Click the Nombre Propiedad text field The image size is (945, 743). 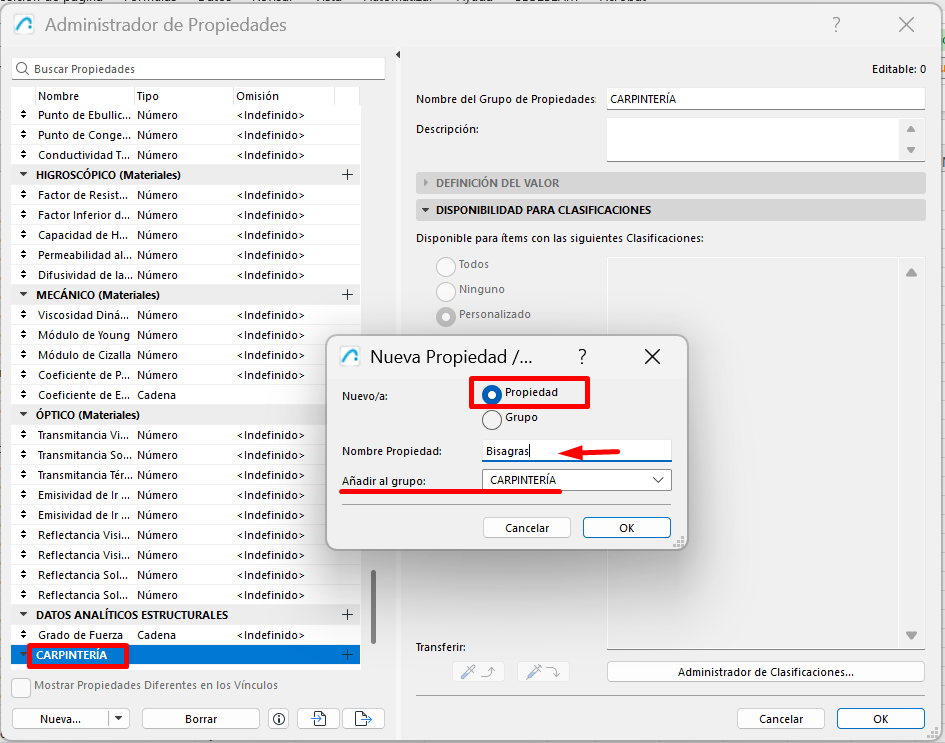tap(576, 451)
